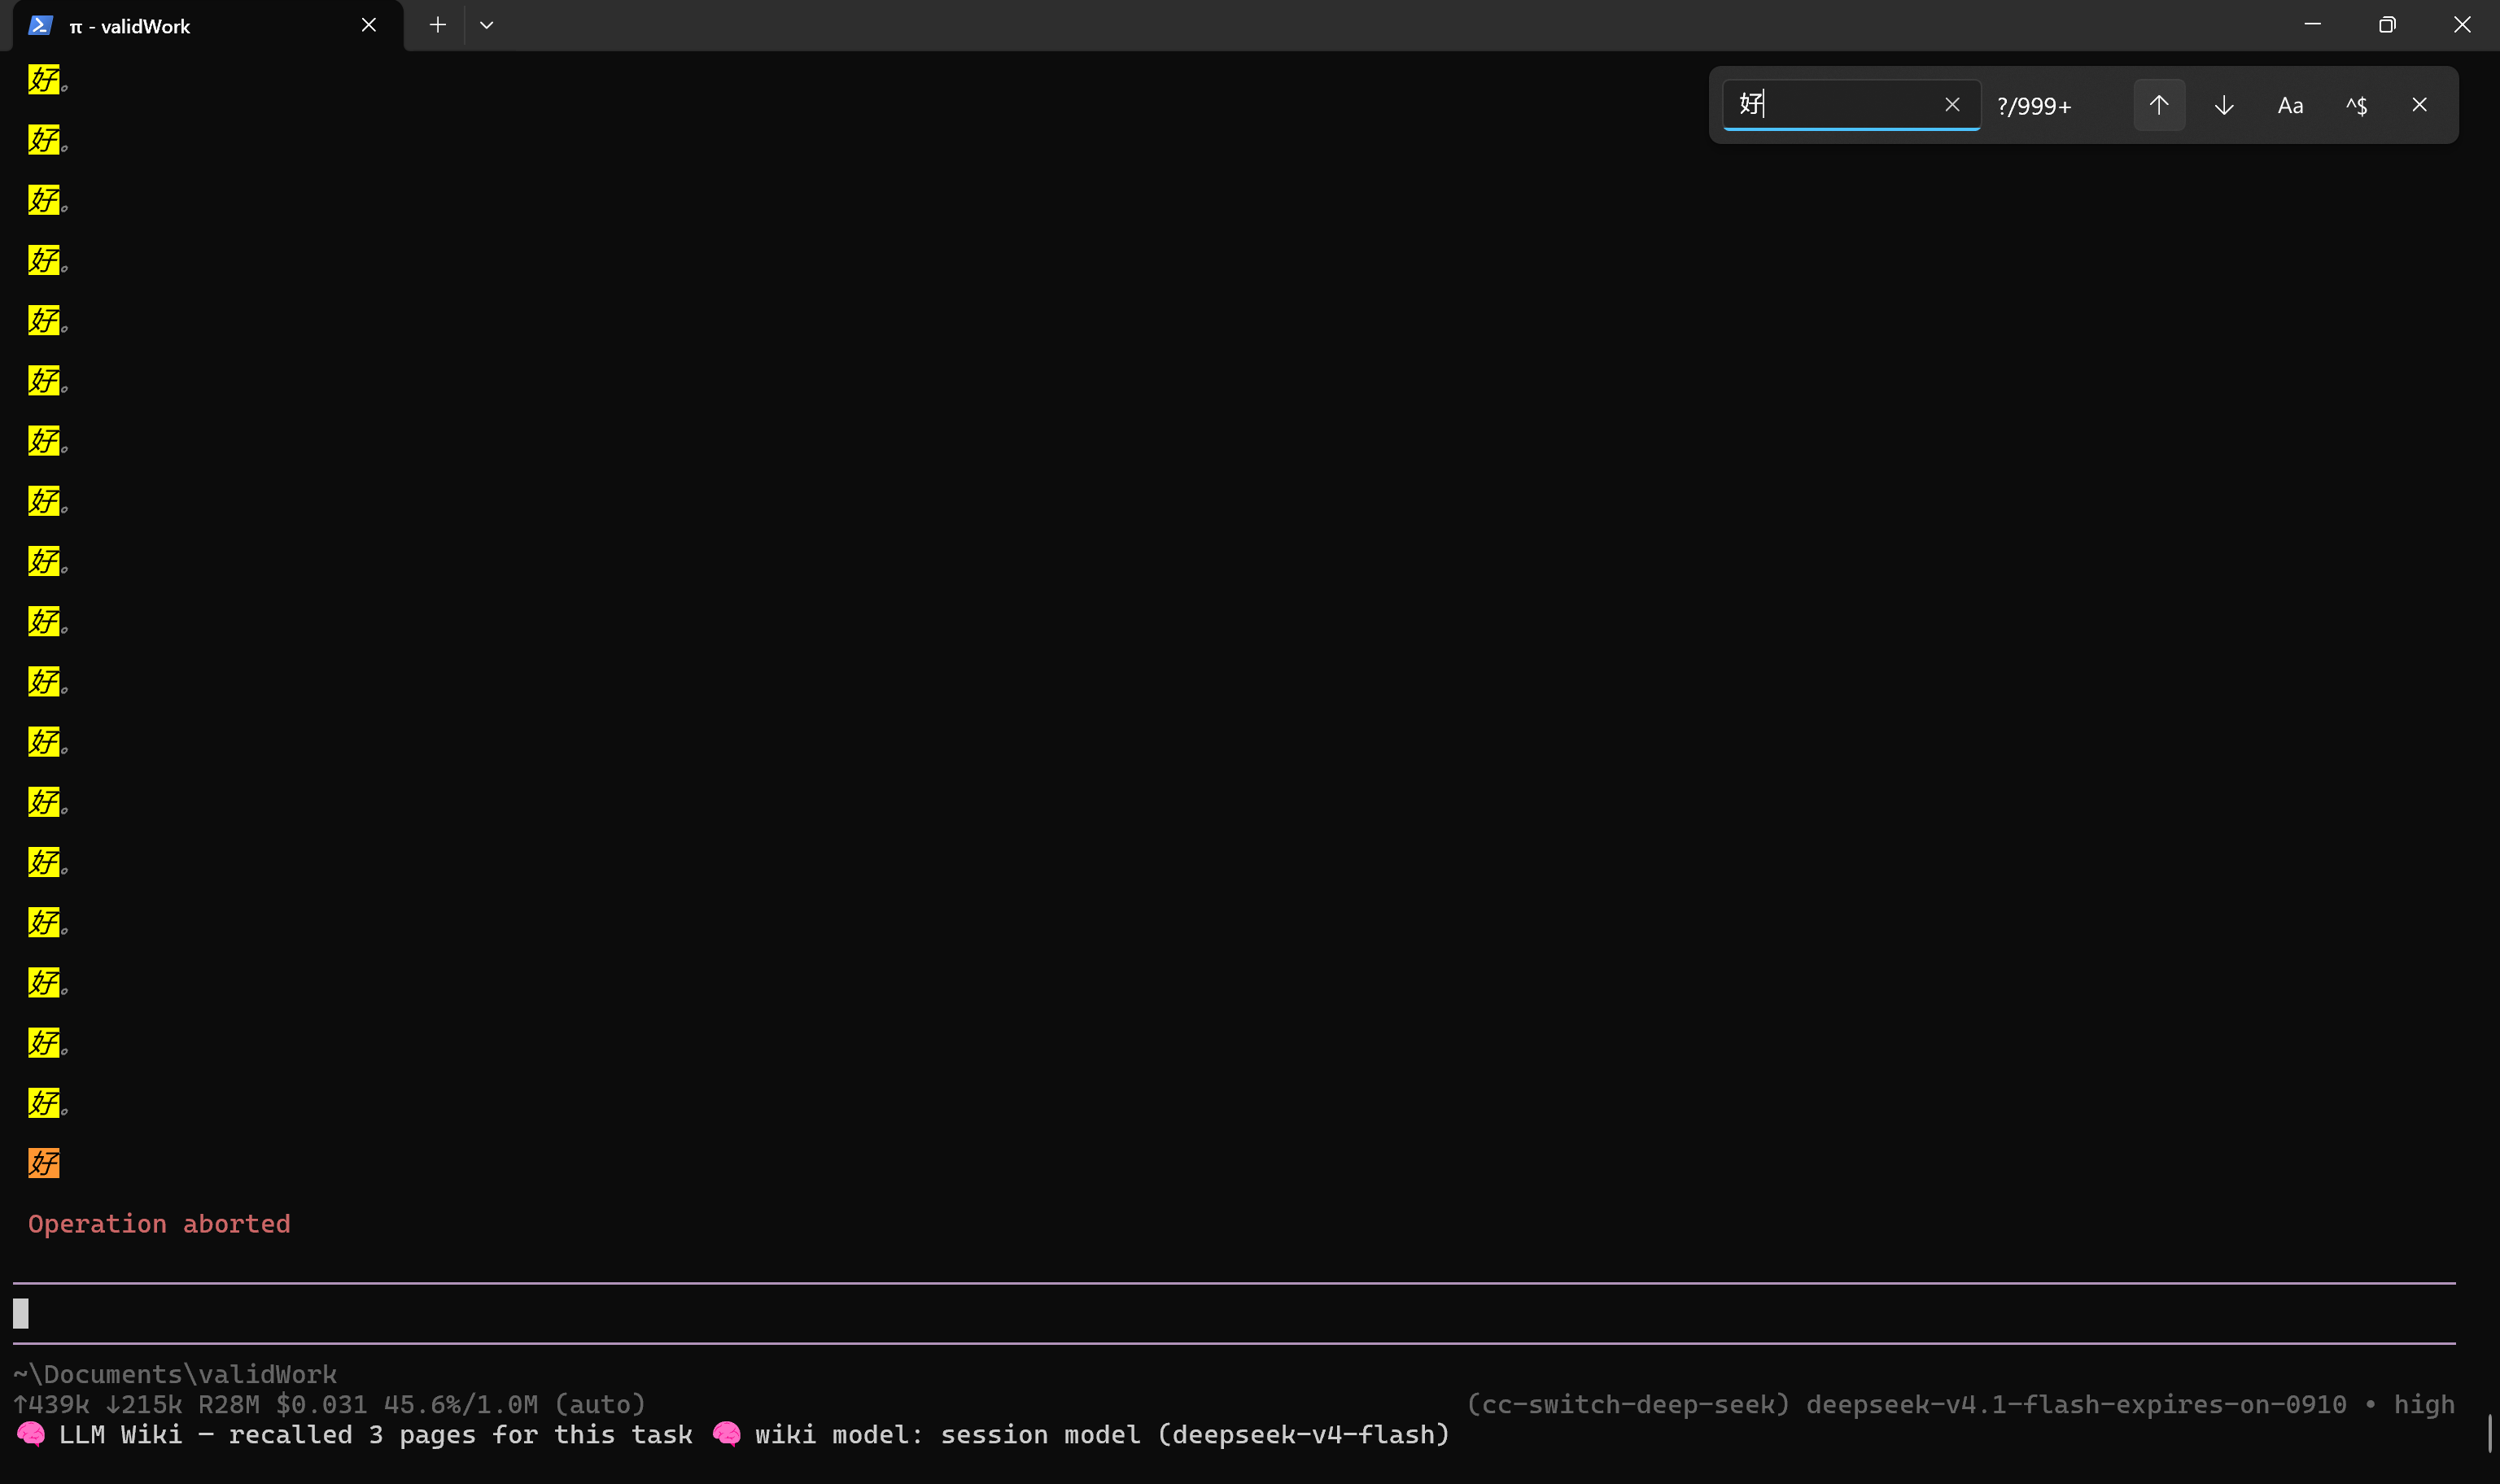The height and width of the screenshot is (1484, 2500).
Task: Find previous search match arrow
Action: pyautogui.click(x=2159, y=105)
